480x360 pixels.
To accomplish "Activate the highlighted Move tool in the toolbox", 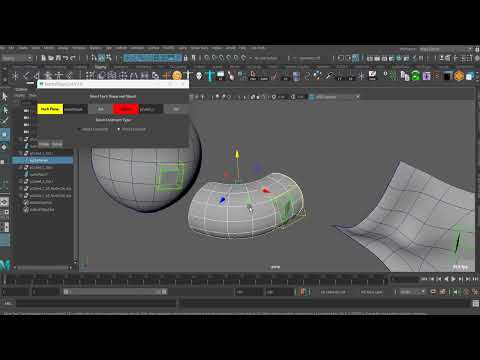I will click(x=5, y=135).
